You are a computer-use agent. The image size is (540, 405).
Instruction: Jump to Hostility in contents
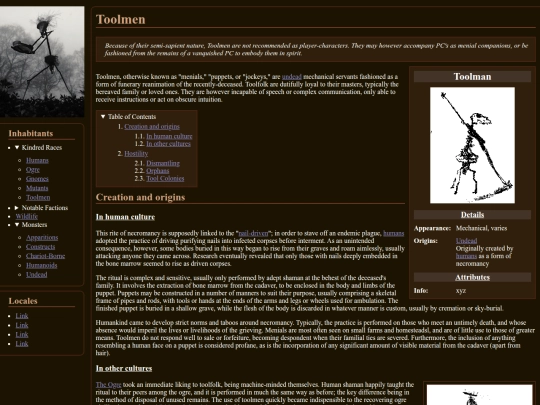[x=136, y=154]
